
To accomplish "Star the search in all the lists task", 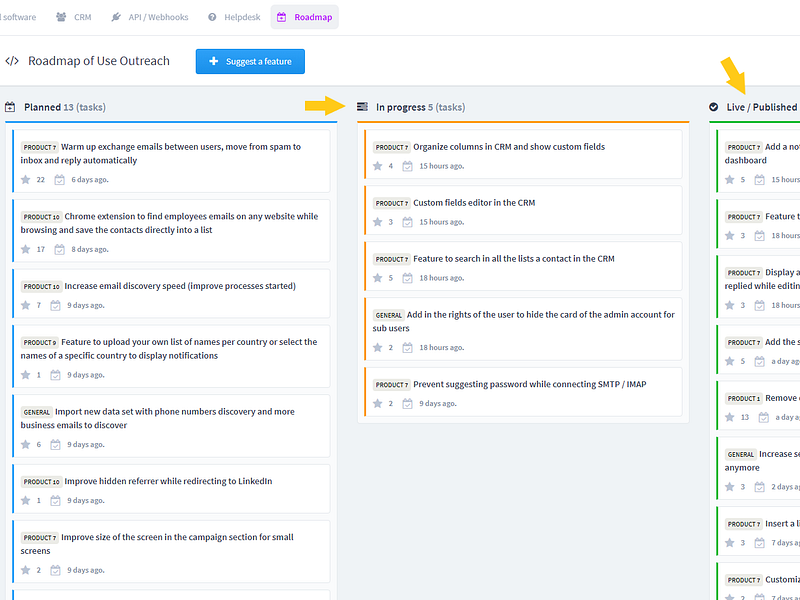I will (x=378, y=278).
